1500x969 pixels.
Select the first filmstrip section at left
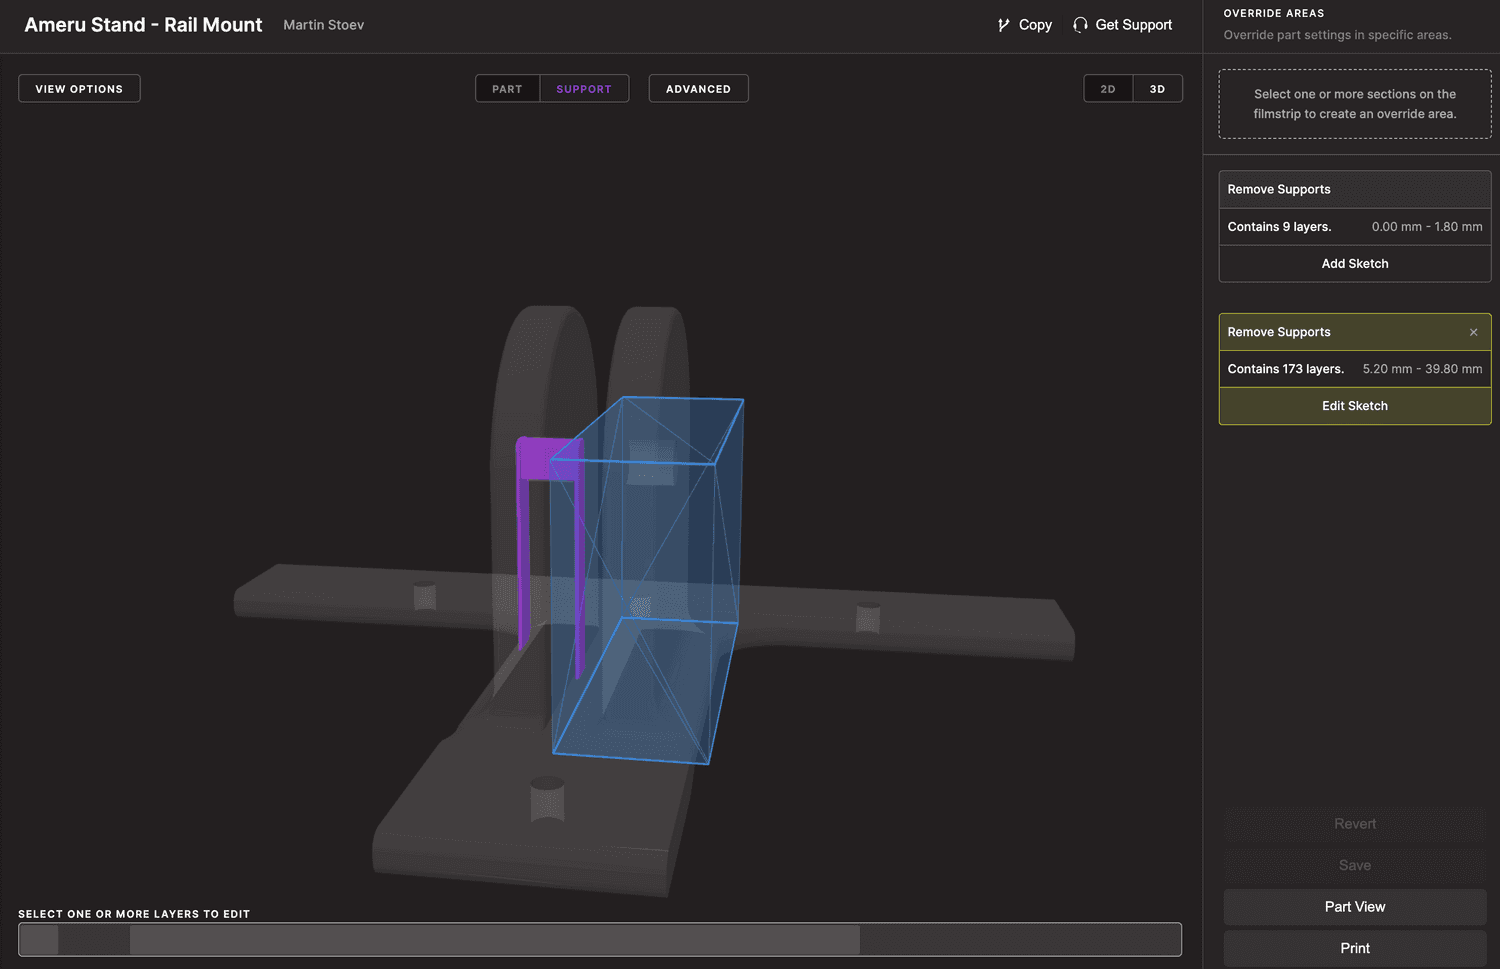click(x=38, y=940)
